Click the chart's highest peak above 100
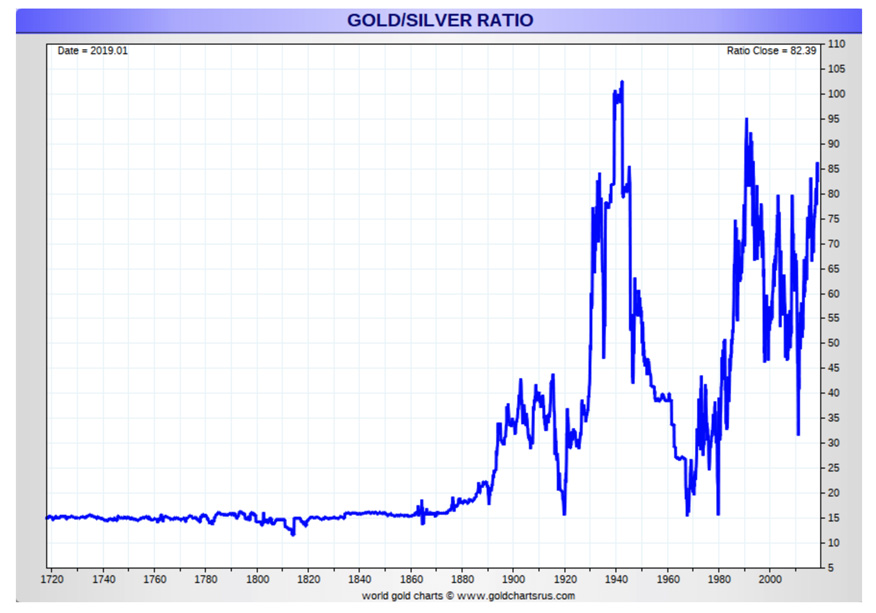Viewport: 876px width, 613px height. pos(622,82)
